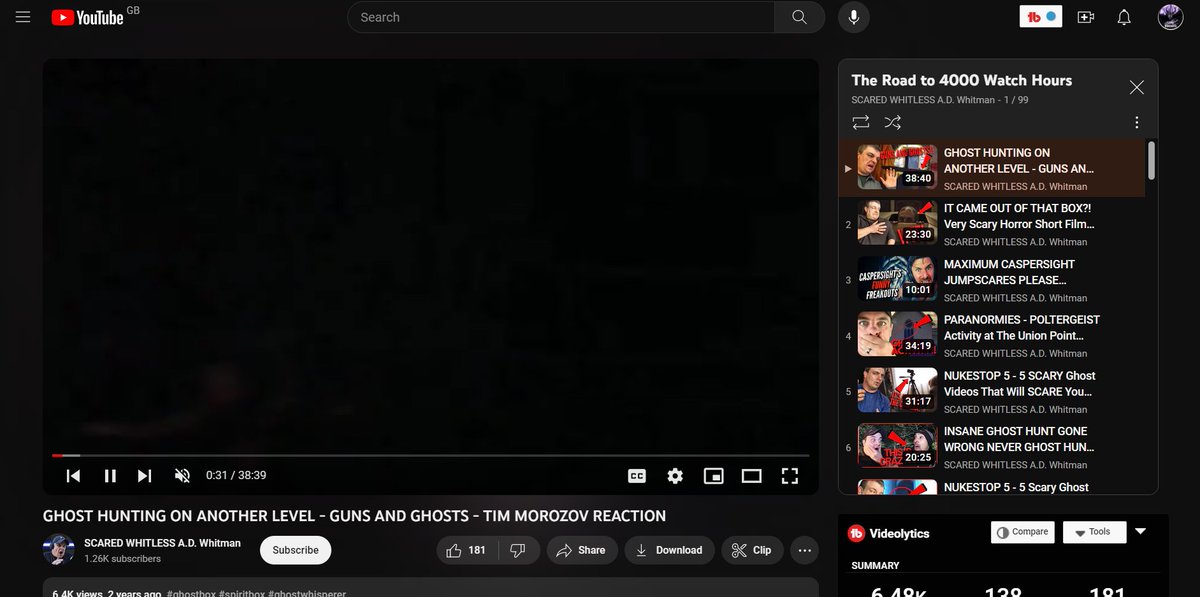Play MAXIMUM CASPERSIGHT JUMPSCARES video
The image size is (1200, 597).
coord(992,280)
